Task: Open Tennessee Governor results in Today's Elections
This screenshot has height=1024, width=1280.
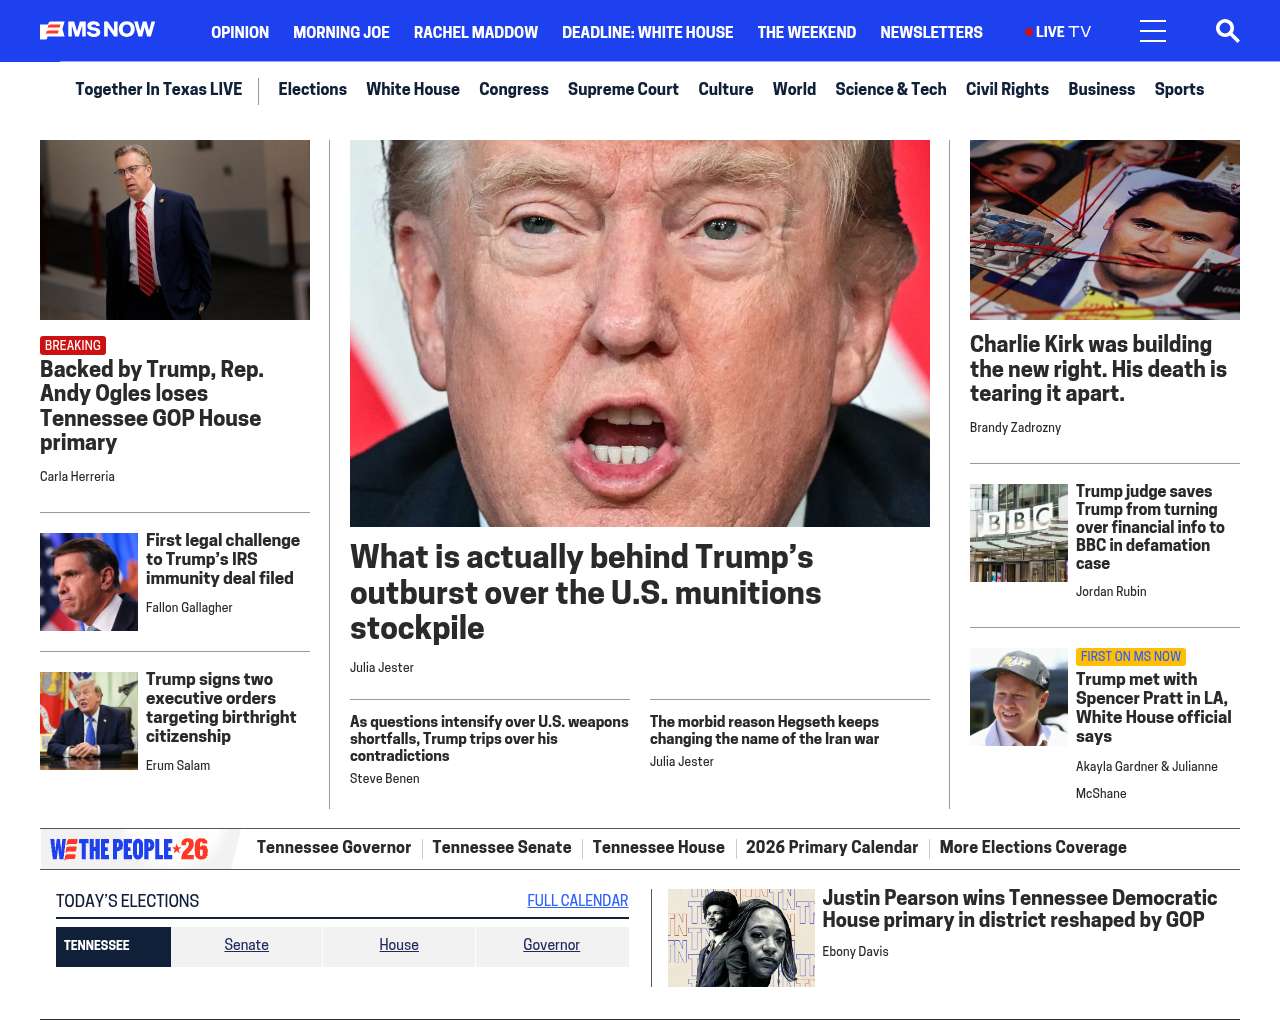Action: (552, 946)
